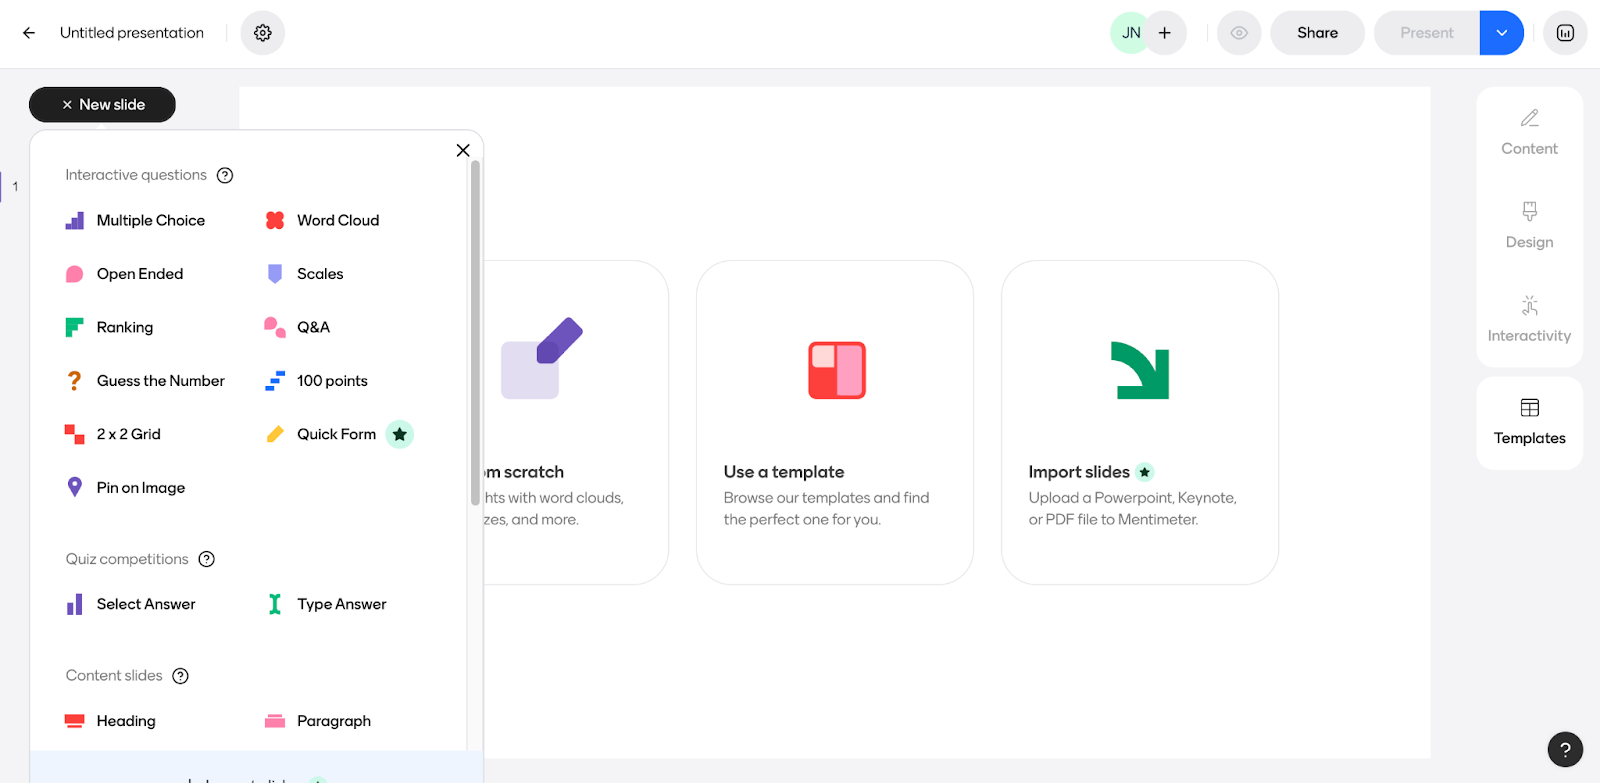Expand the Present options dropdown arrow
The height and width of the screenshot is (783, 1600).
point(1502,33)
